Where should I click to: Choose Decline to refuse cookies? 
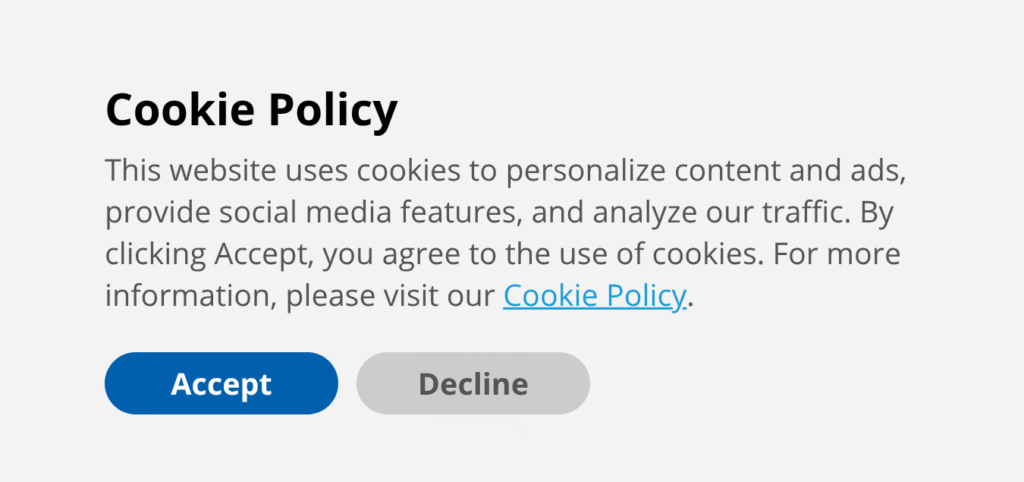point(473,383)
